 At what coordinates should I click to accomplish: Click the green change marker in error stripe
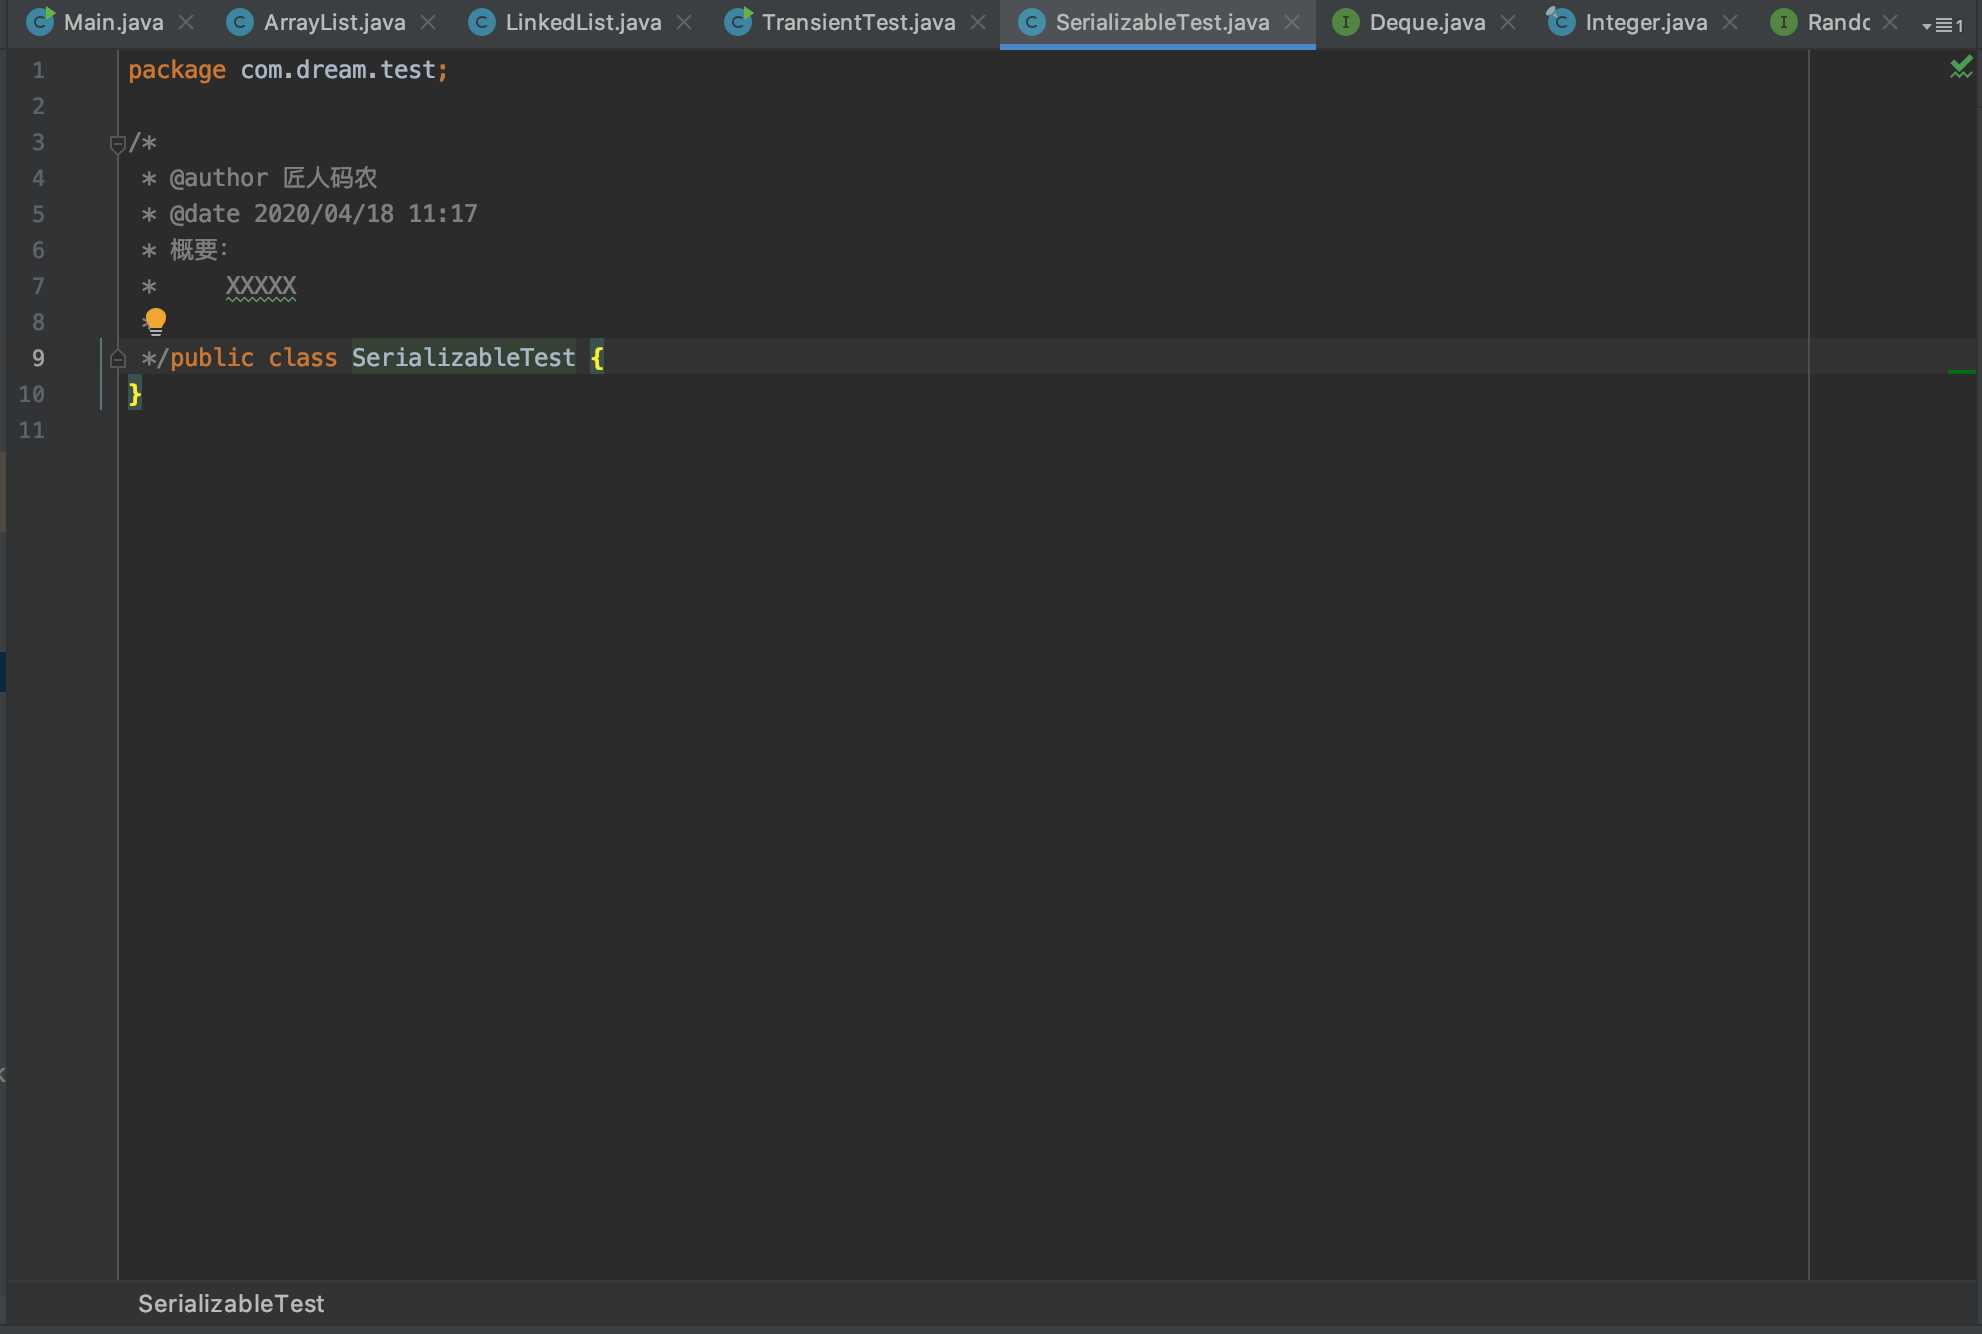pos(1962,372)
